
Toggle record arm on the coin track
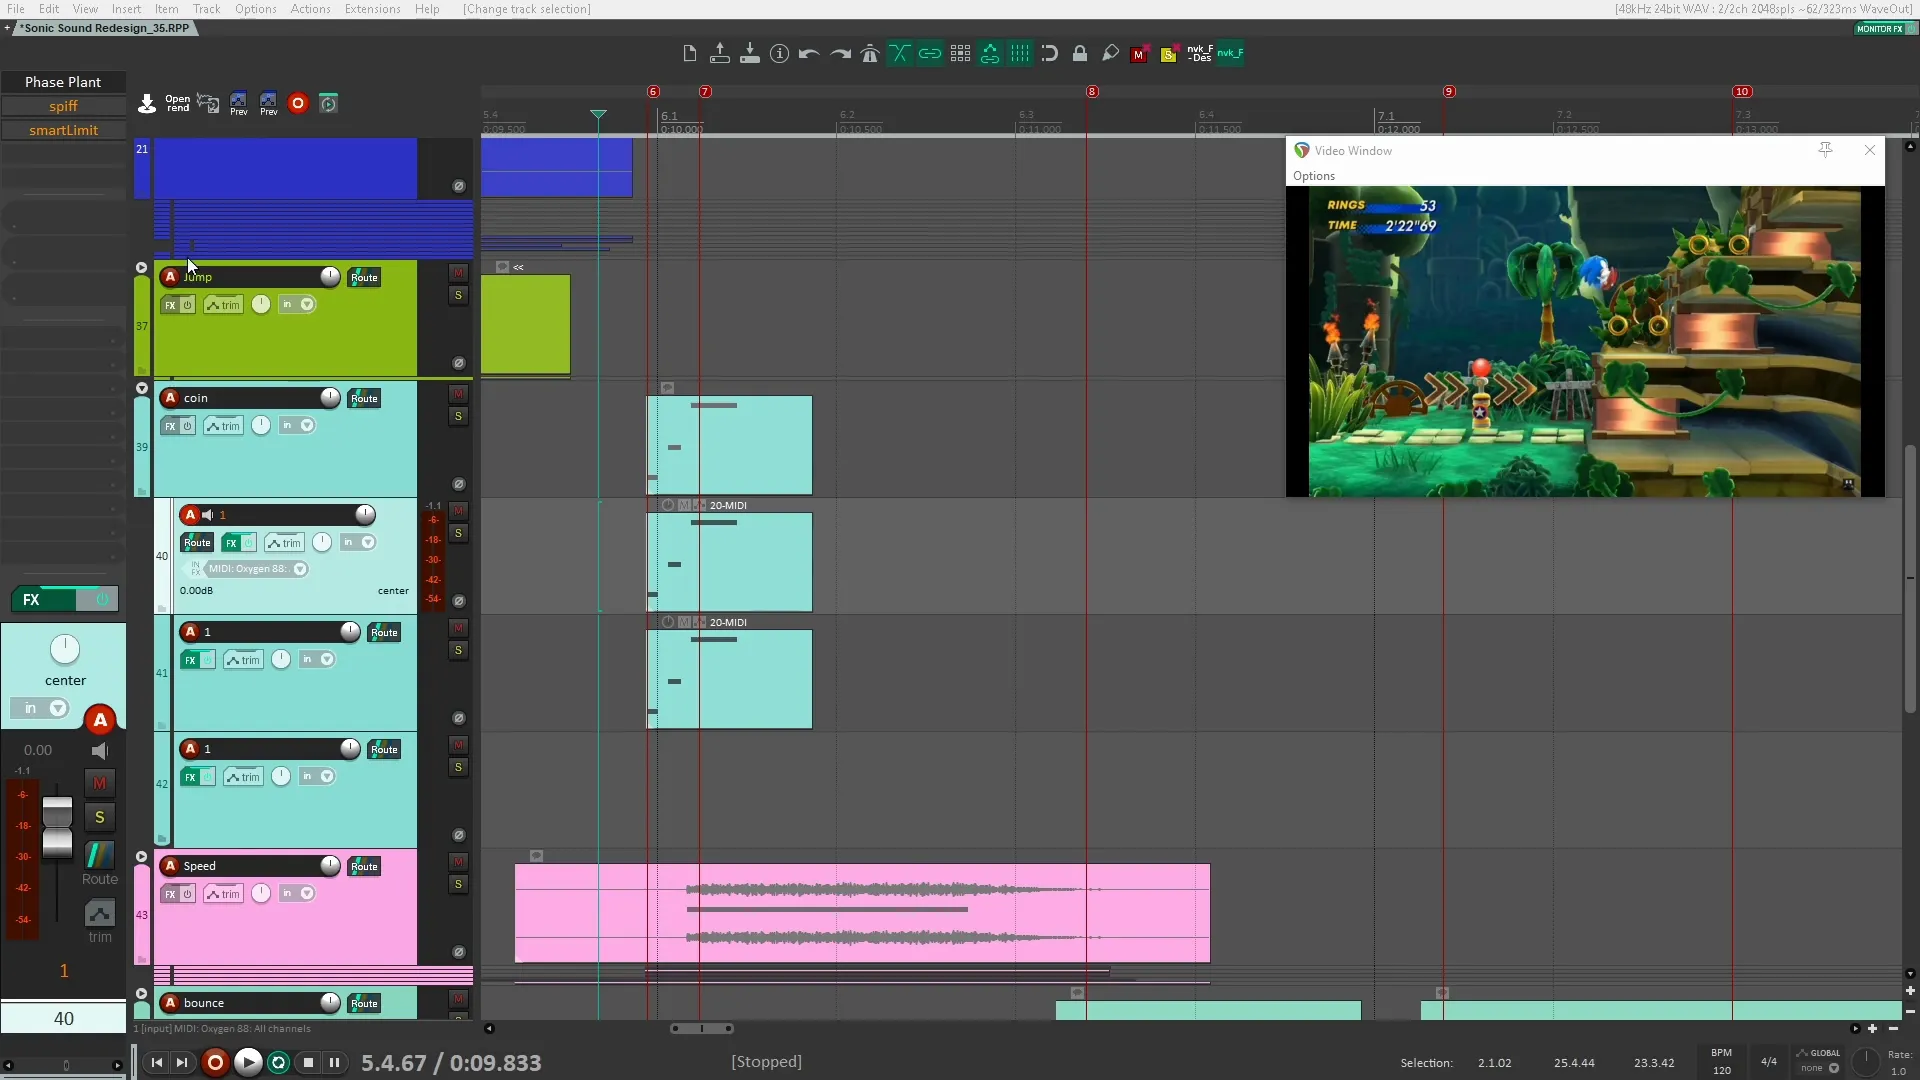click(x=170, y=397)
